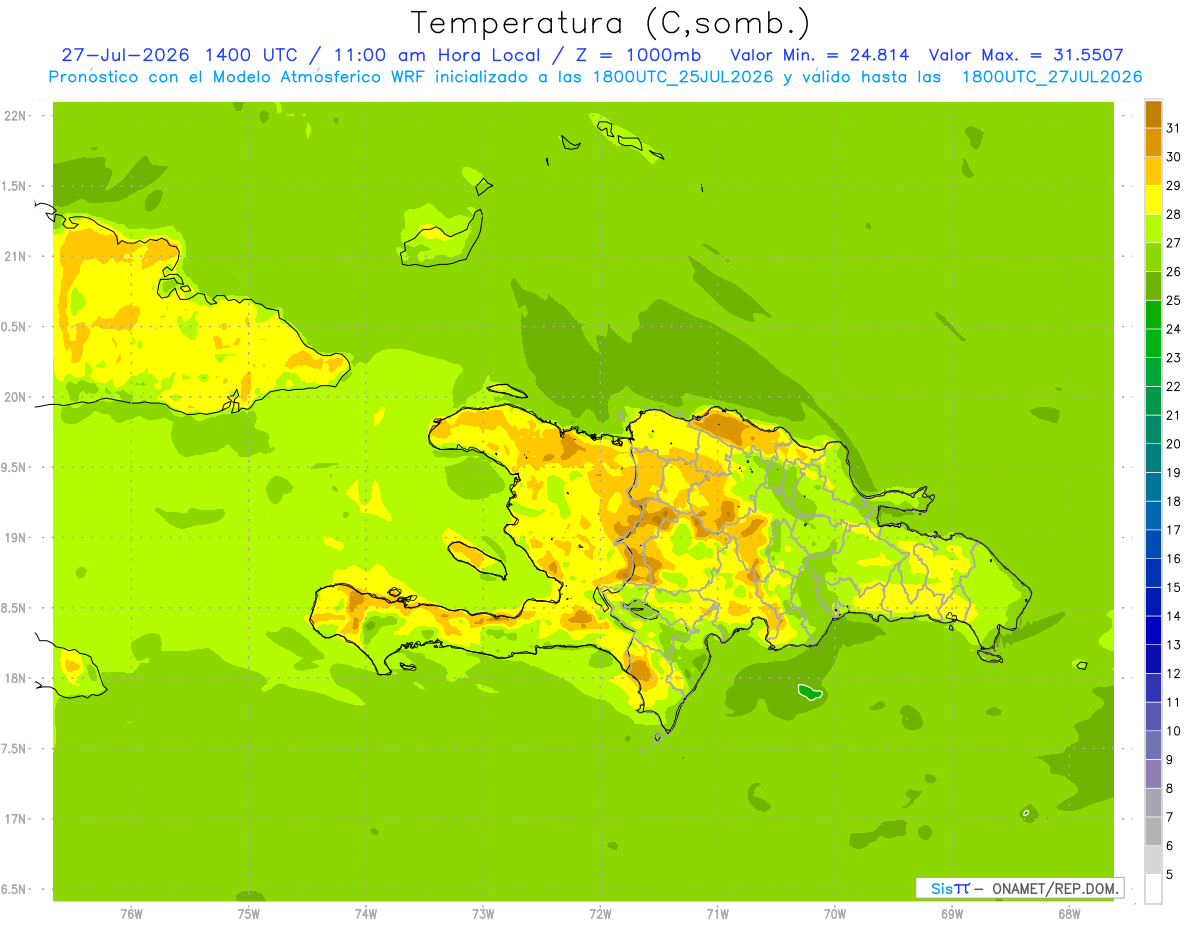Image resolution: width=1200 pixels, height=927 pixels.
Task: Click the "75W" longitude label
Action: (249, 913)
